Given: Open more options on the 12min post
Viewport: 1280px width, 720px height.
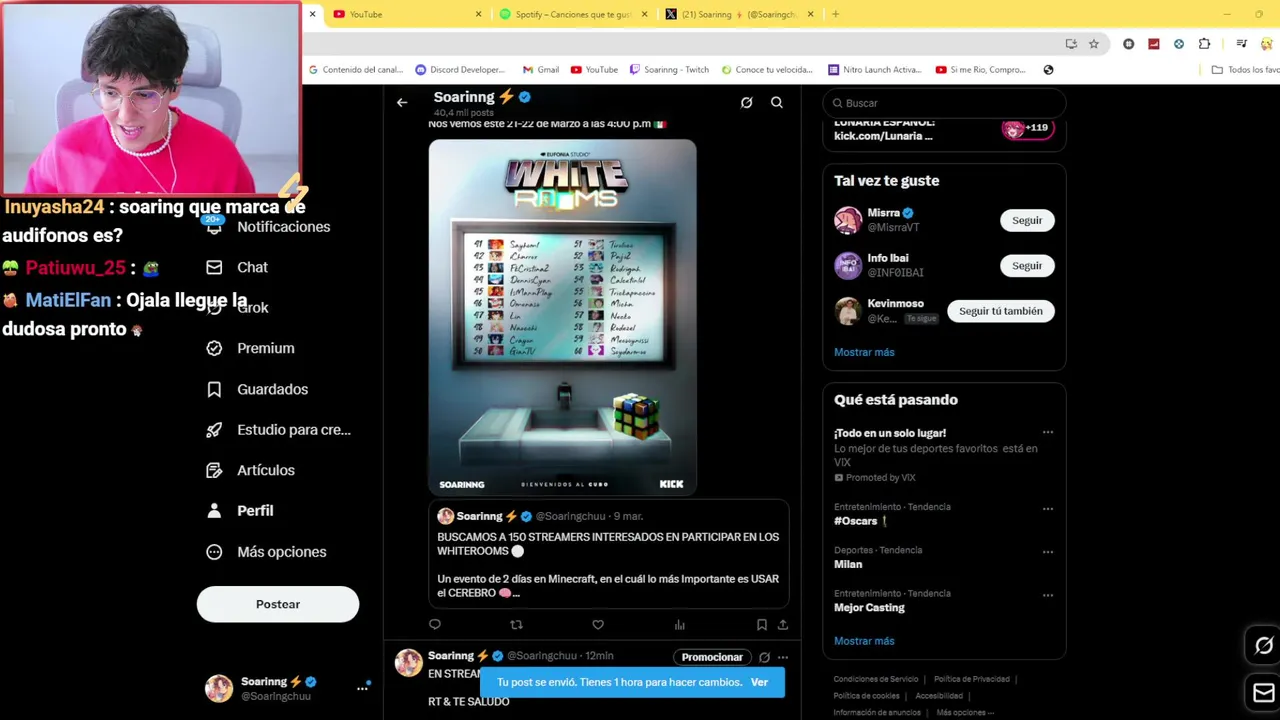Looking at the screenshot, I should point(783,657).
